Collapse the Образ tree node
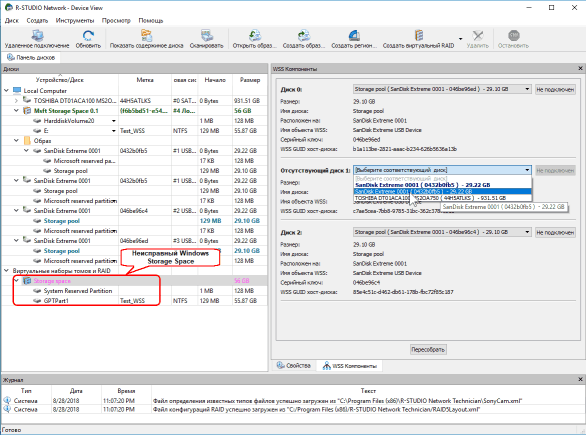The image size is (586, 435). [x=16, y=141]
